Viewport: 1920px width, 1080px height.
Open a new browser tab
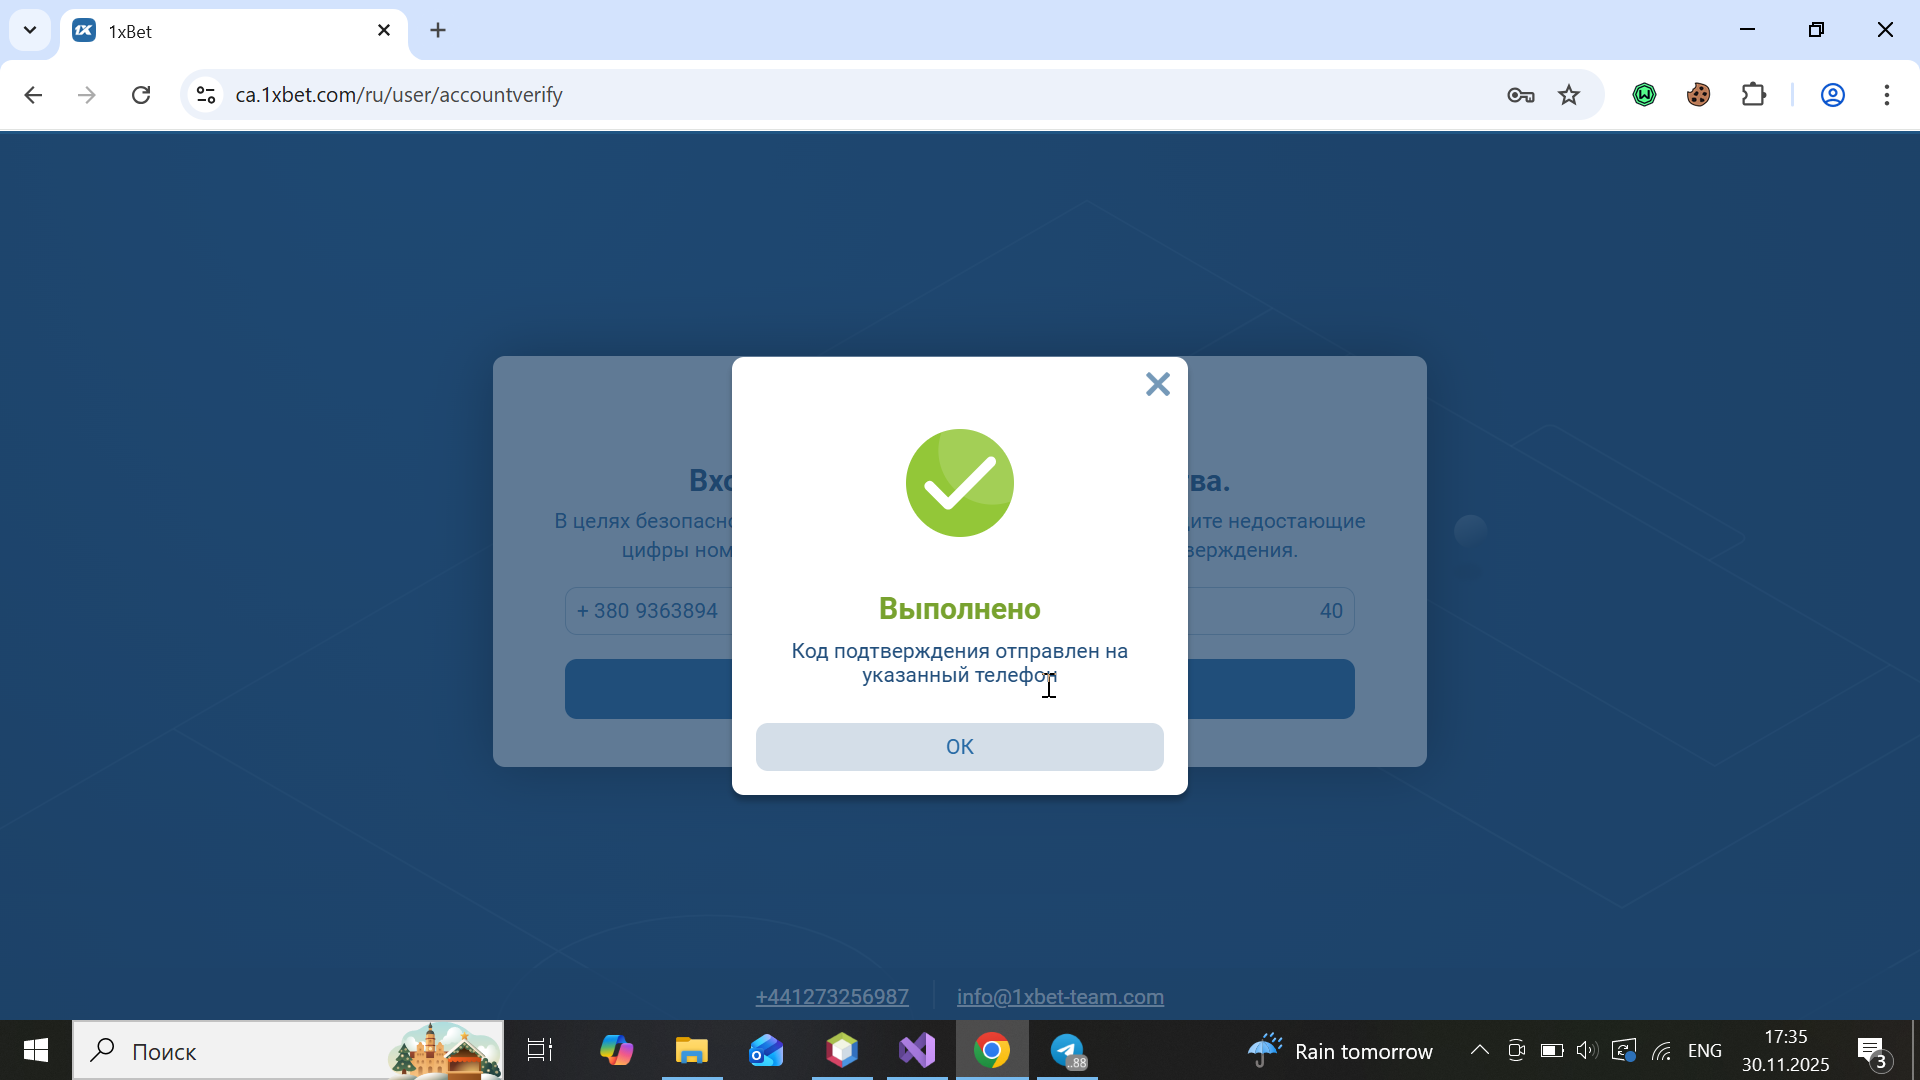pyautogui.click(x=438, y=30)
